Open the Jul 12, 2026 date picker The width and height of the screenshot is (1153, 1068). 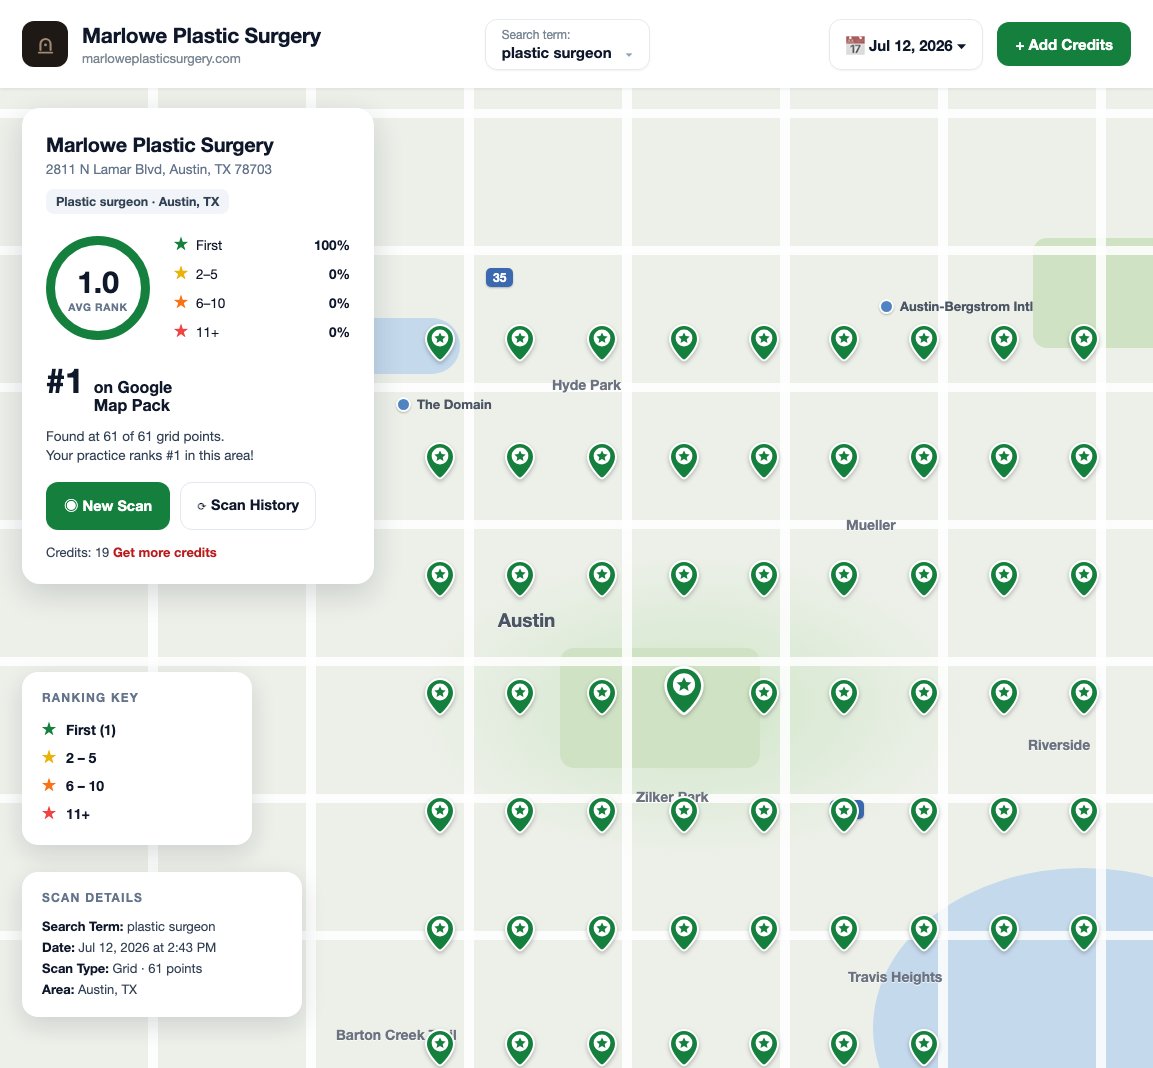pos(905,45)
